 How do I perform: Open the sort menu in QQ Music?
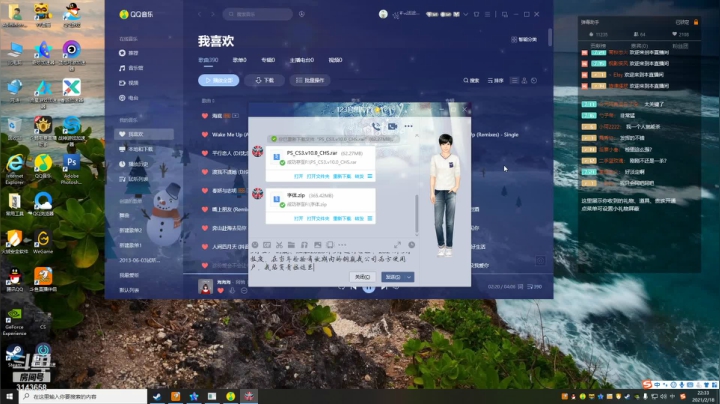(x=495, y=80)
